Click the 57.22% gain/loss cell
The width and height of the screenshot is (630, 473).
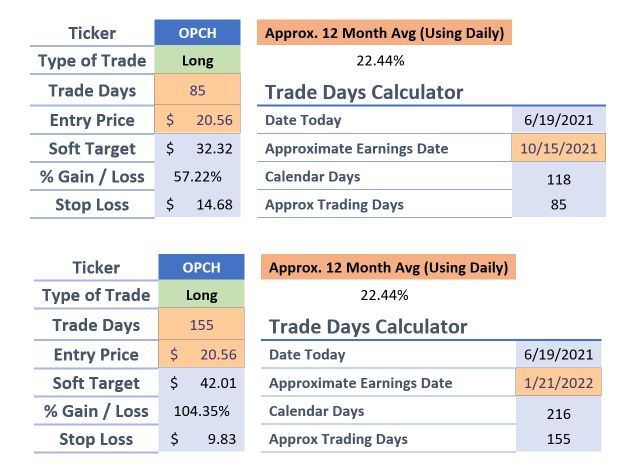click(x=197, y=176)
